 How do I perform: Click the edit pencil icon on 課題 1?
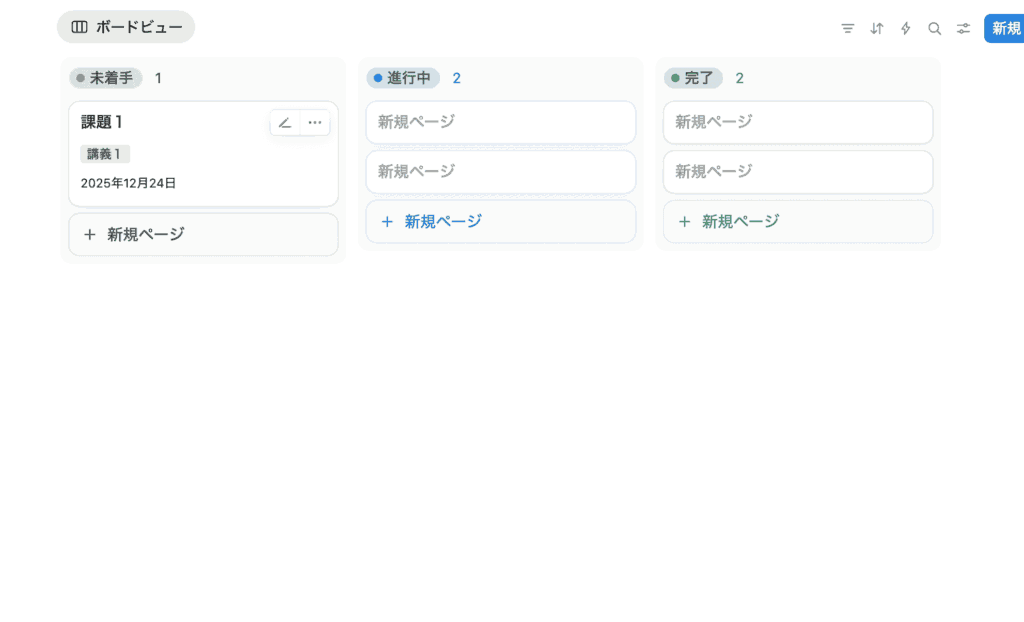click(285, 123)
